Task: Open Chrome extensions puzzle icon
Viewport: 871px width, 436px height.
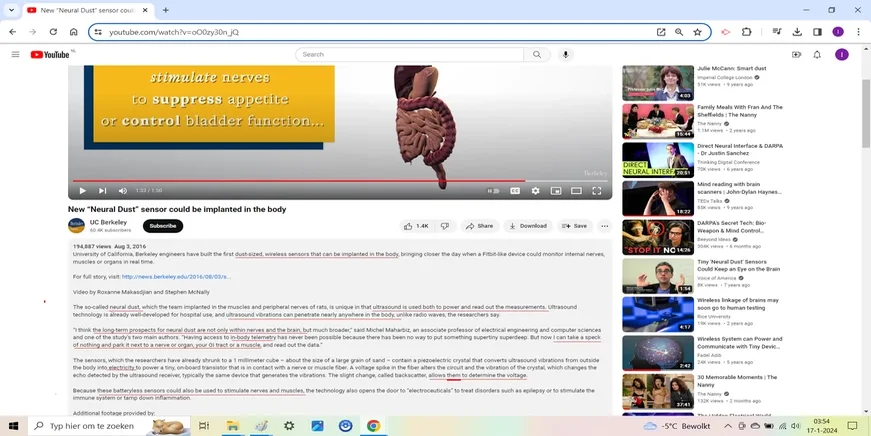Action: [x=747, y=32]
